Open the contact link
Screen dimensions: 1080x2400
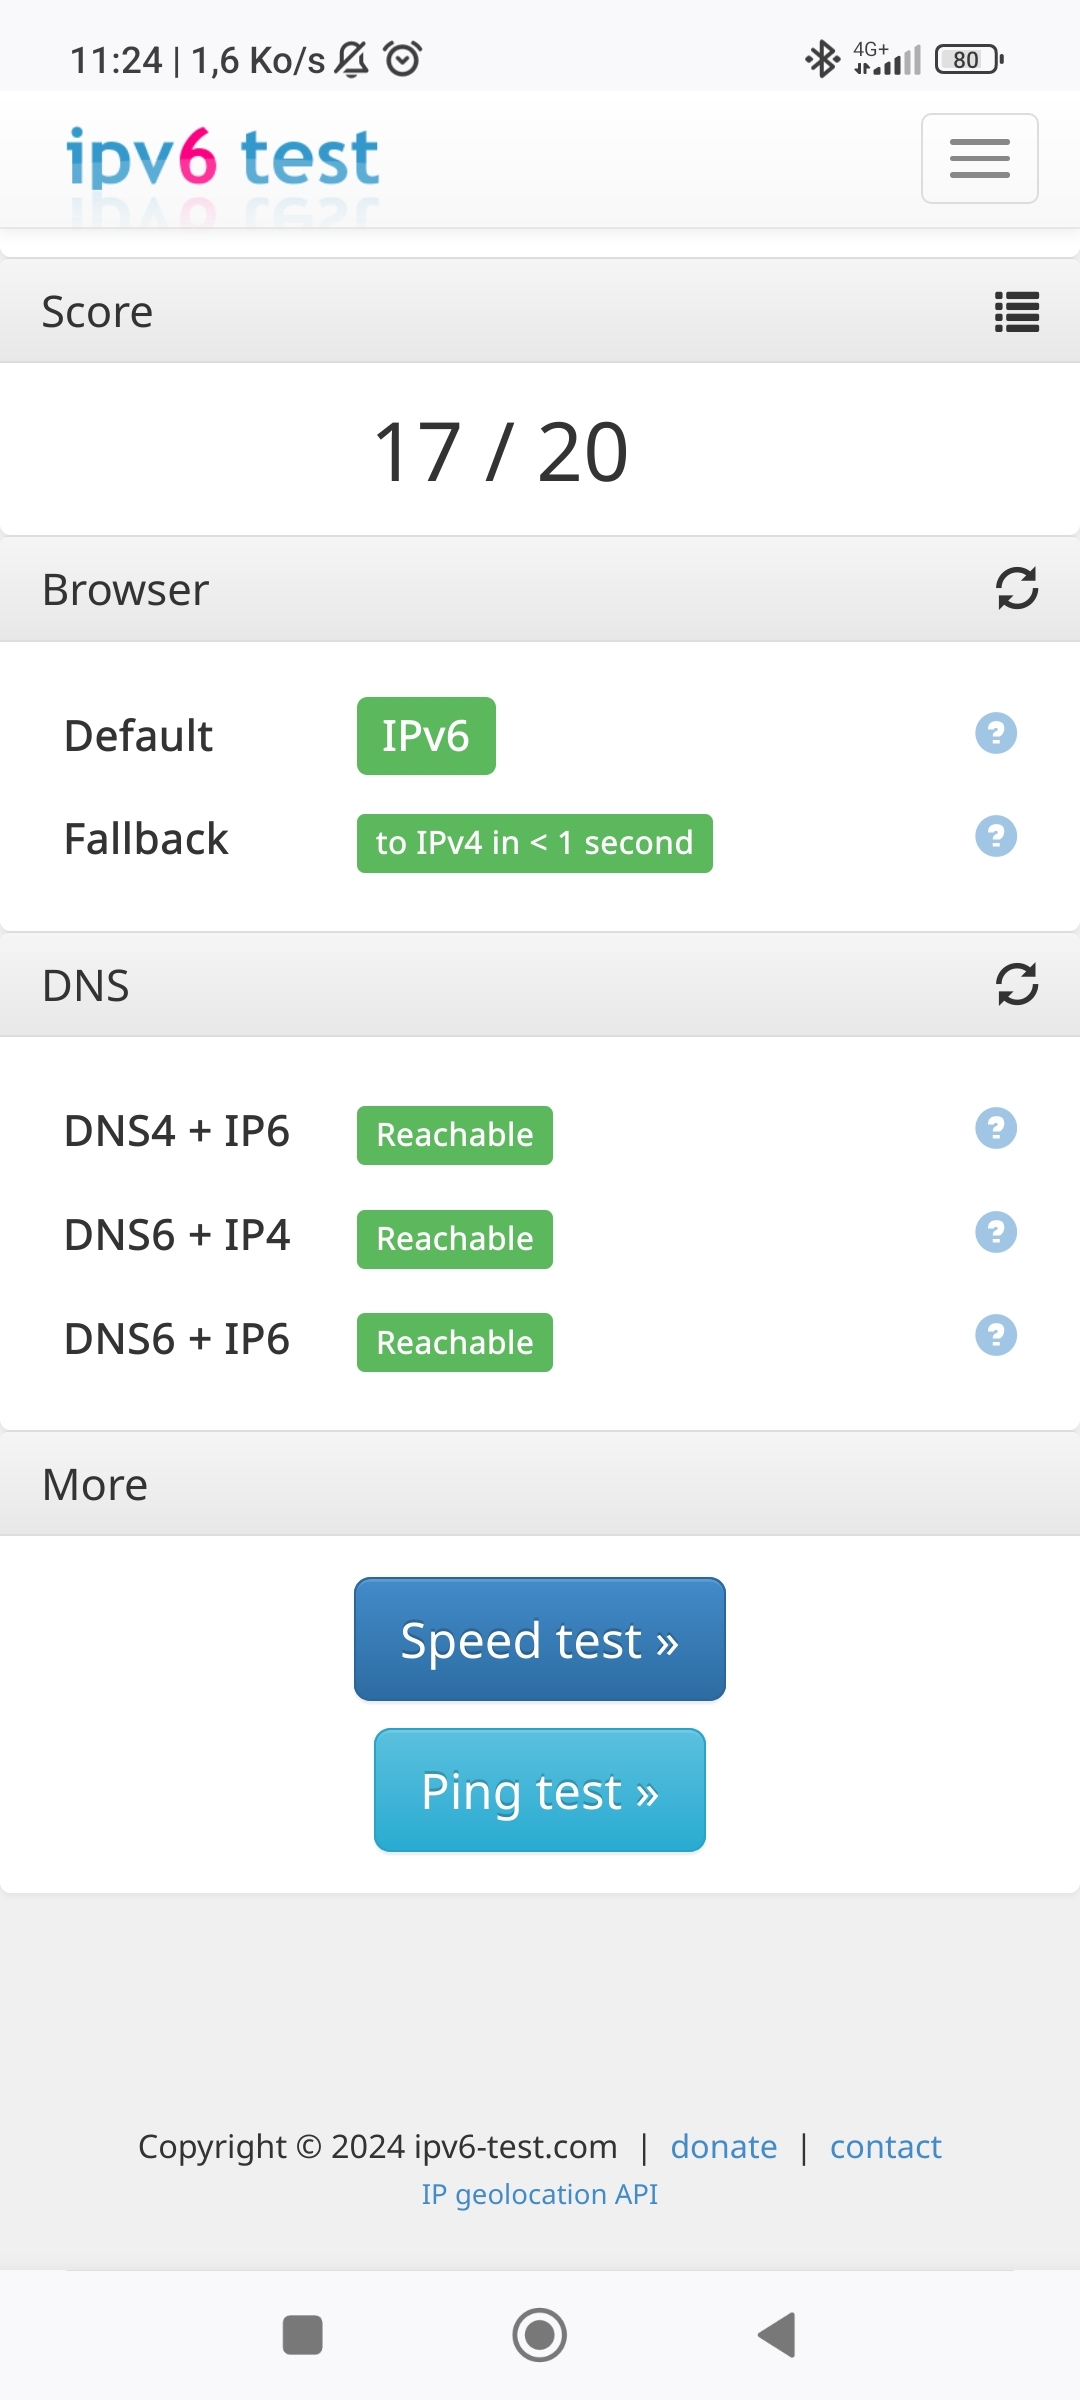tap(885, 2147)
